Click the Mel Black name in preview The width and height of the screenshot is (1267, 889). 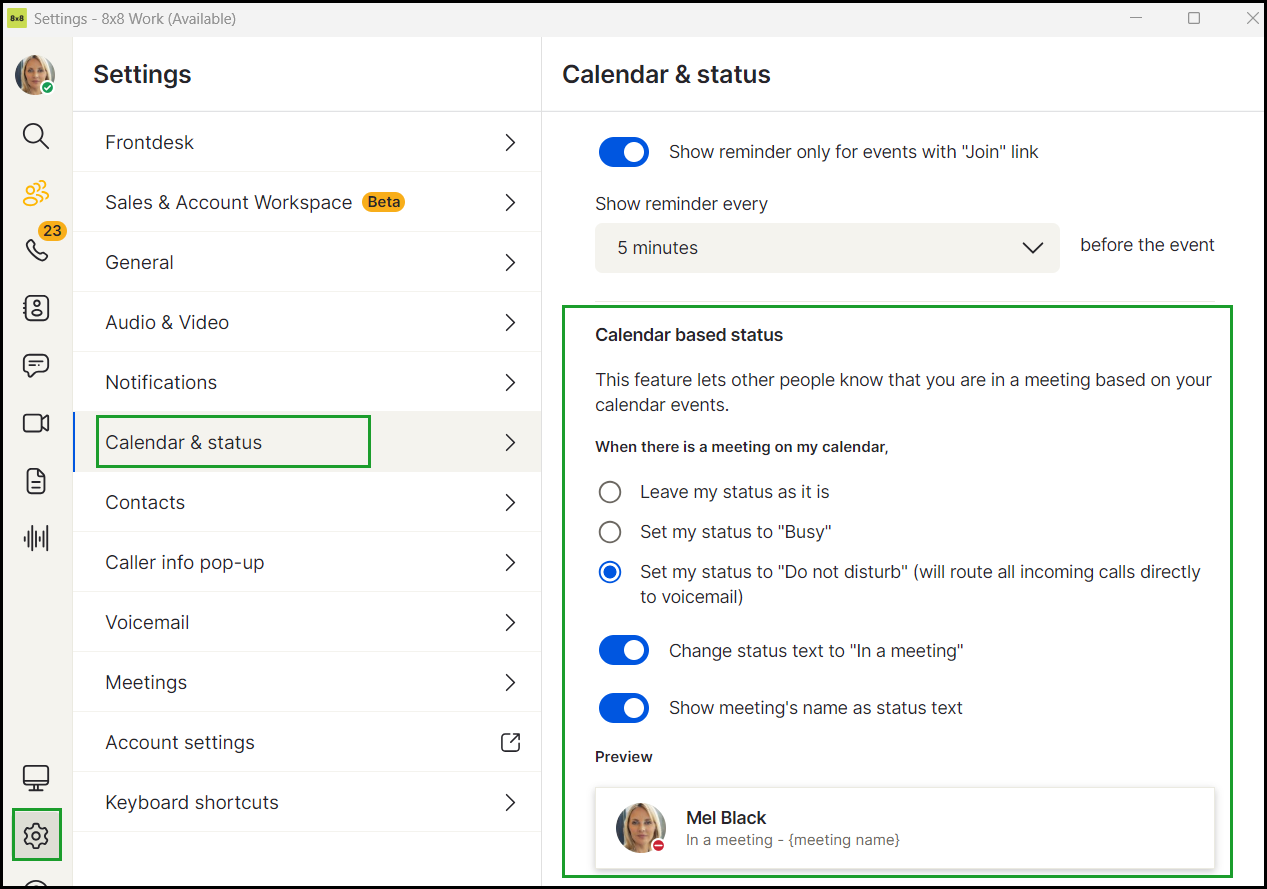[726, 817]
